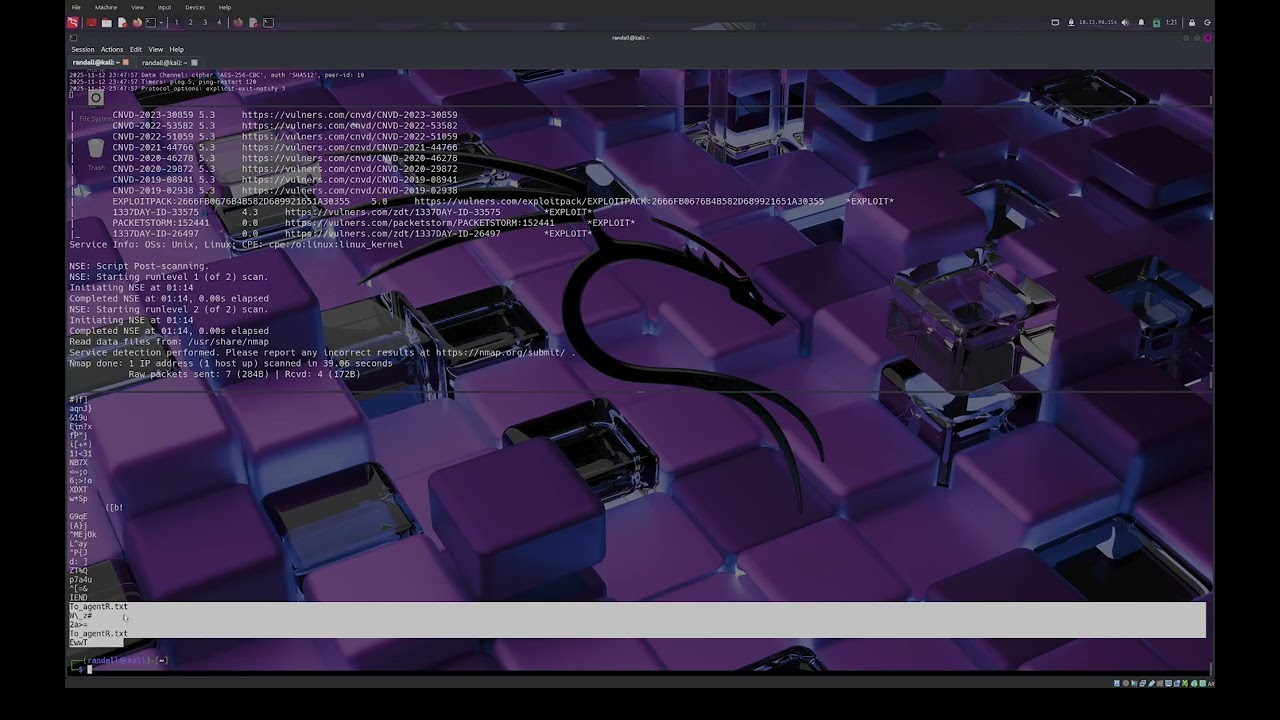Open the volume control tray icon

(1125, 22)
